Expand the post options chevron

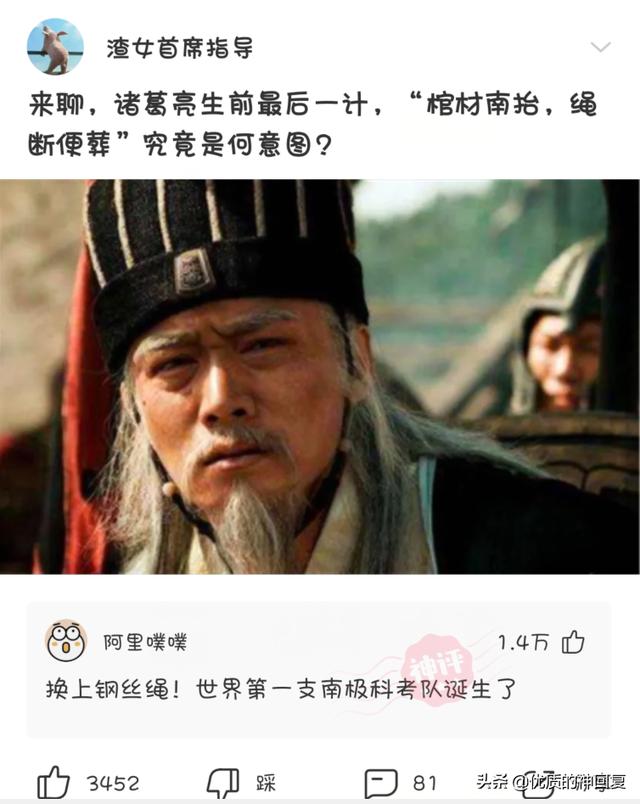pos(601,47)
